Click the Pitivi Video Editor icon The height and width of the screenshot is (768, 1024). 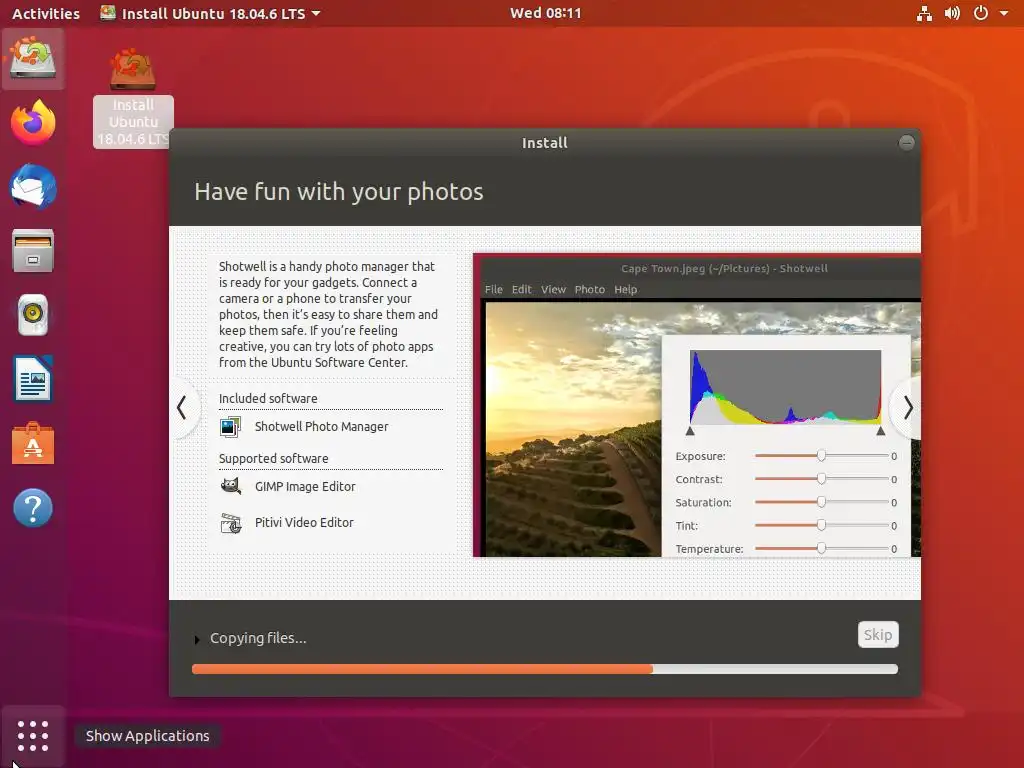tap(230, 522)
